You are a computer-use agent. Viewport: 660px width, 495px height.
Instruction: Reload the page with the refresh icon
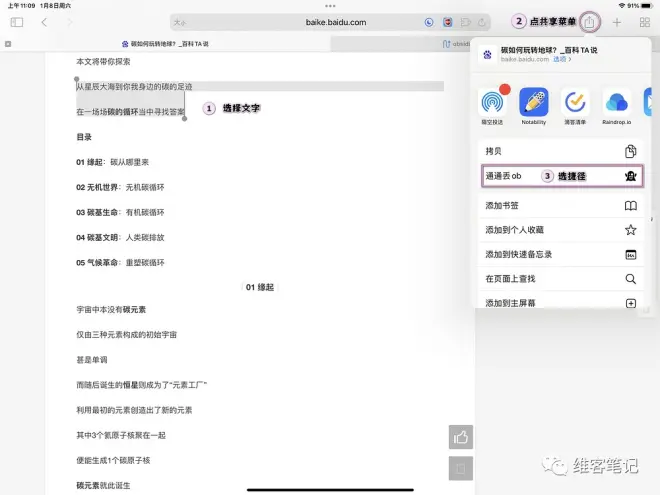click(482, 22)
